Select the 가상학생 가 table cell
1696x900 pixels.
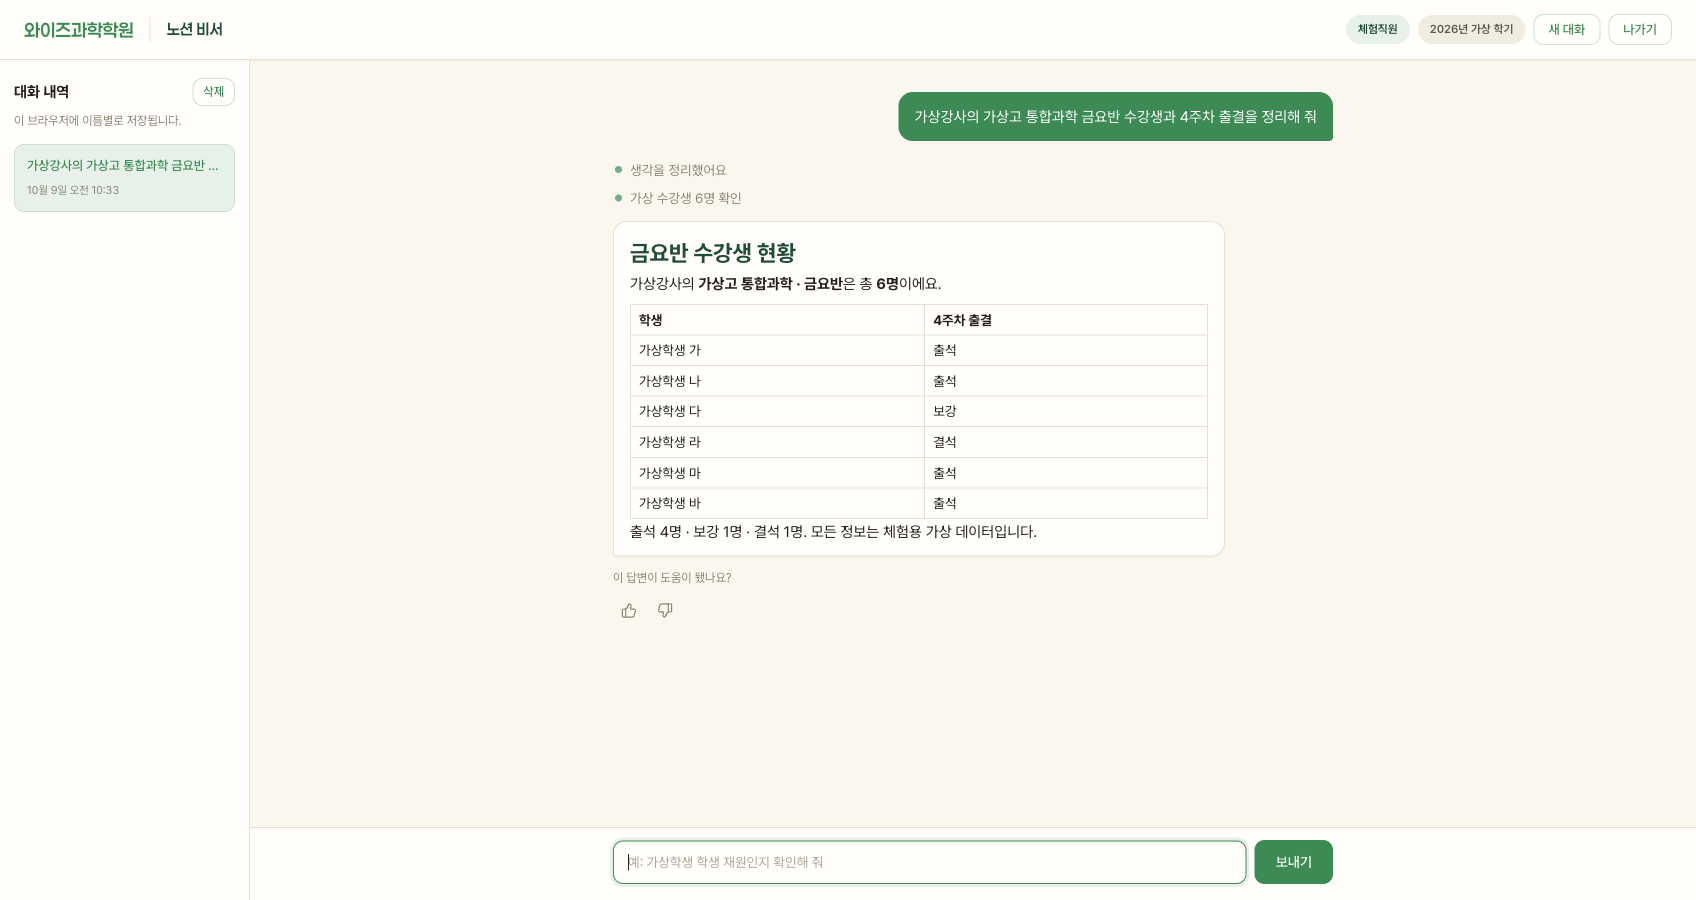click(x=777, y=350)
